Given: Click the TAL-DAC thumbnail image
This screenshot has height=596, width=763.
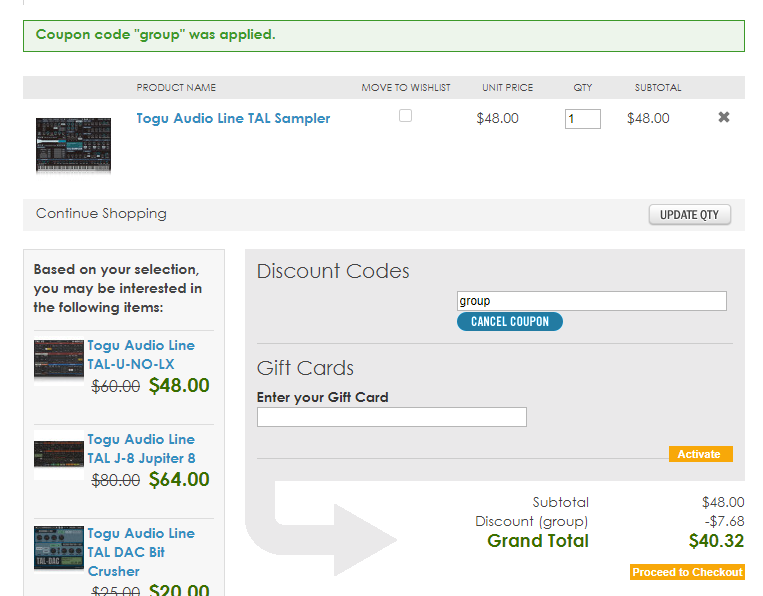Looking at the screenshot, I should coord(59,548).
